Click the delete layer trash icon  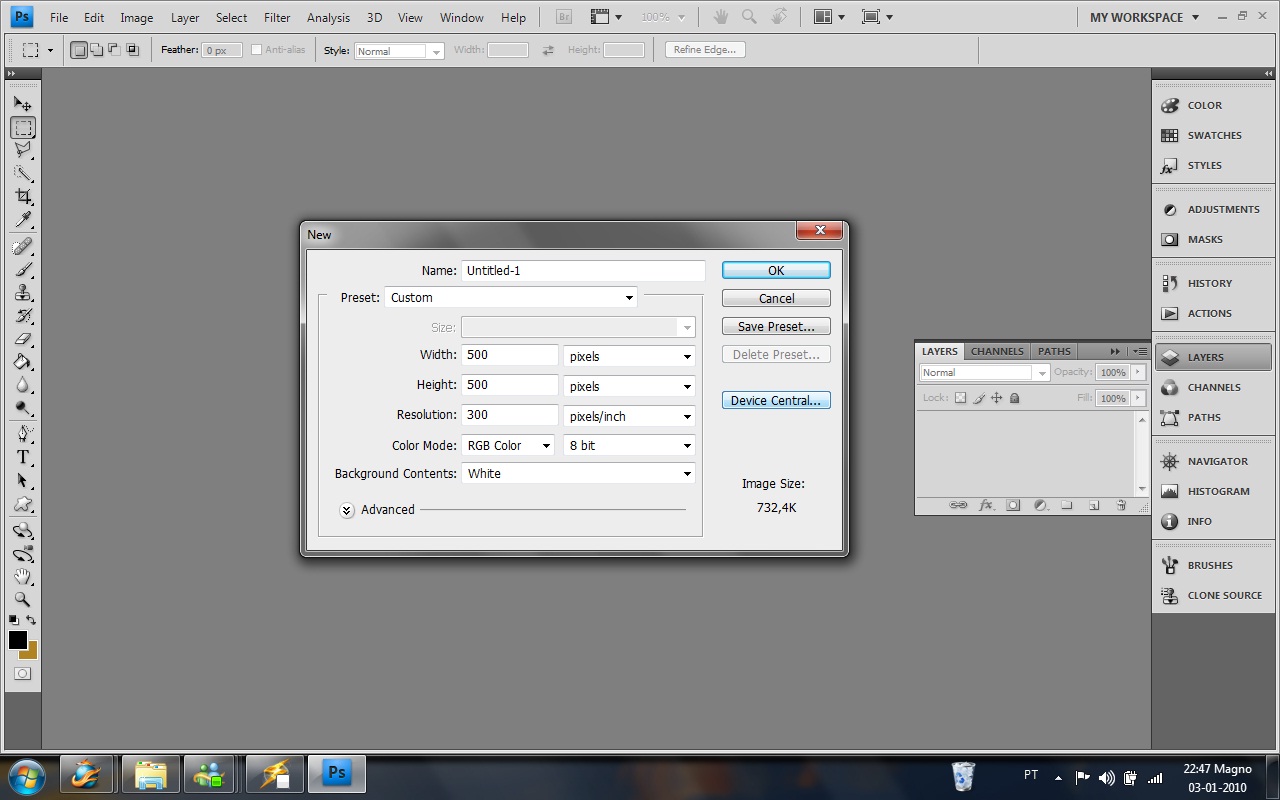point(1121,506)
